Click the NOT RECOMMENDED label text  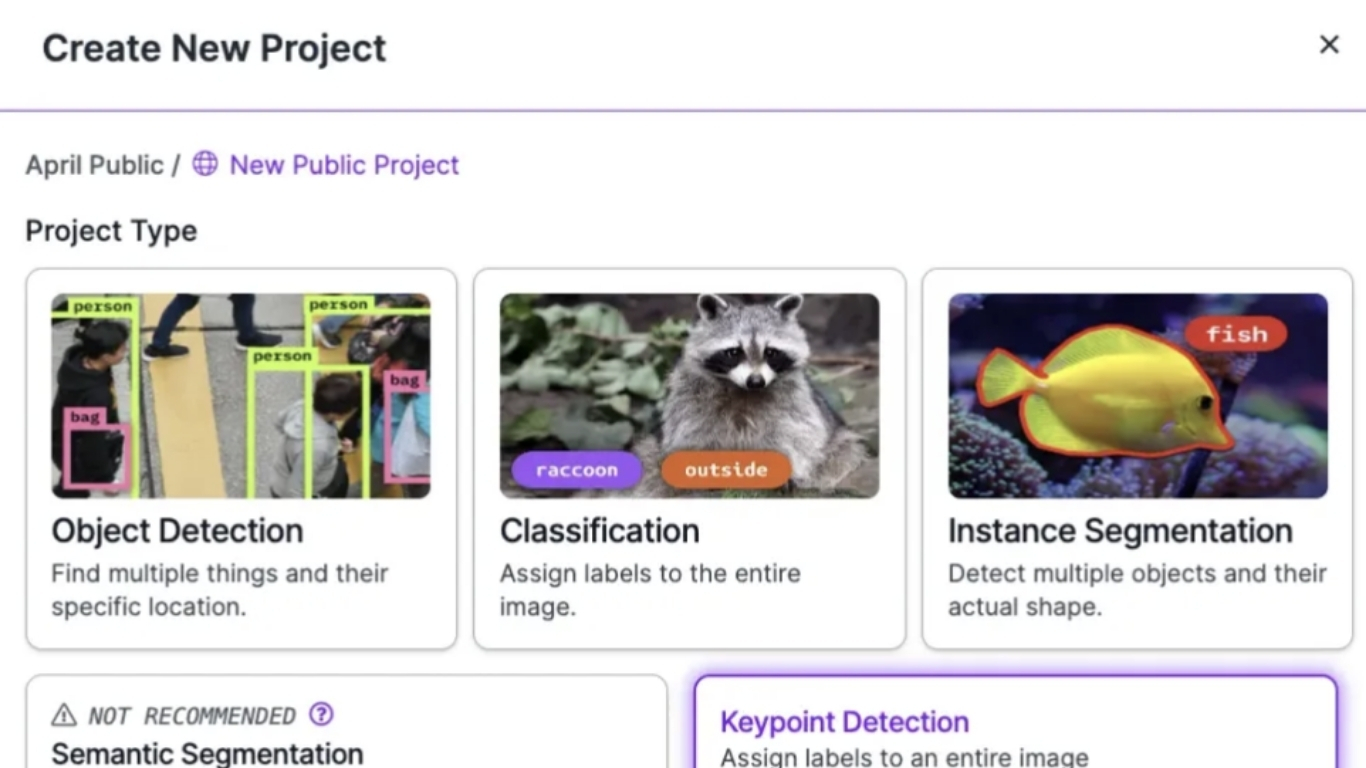click(191, 716)
